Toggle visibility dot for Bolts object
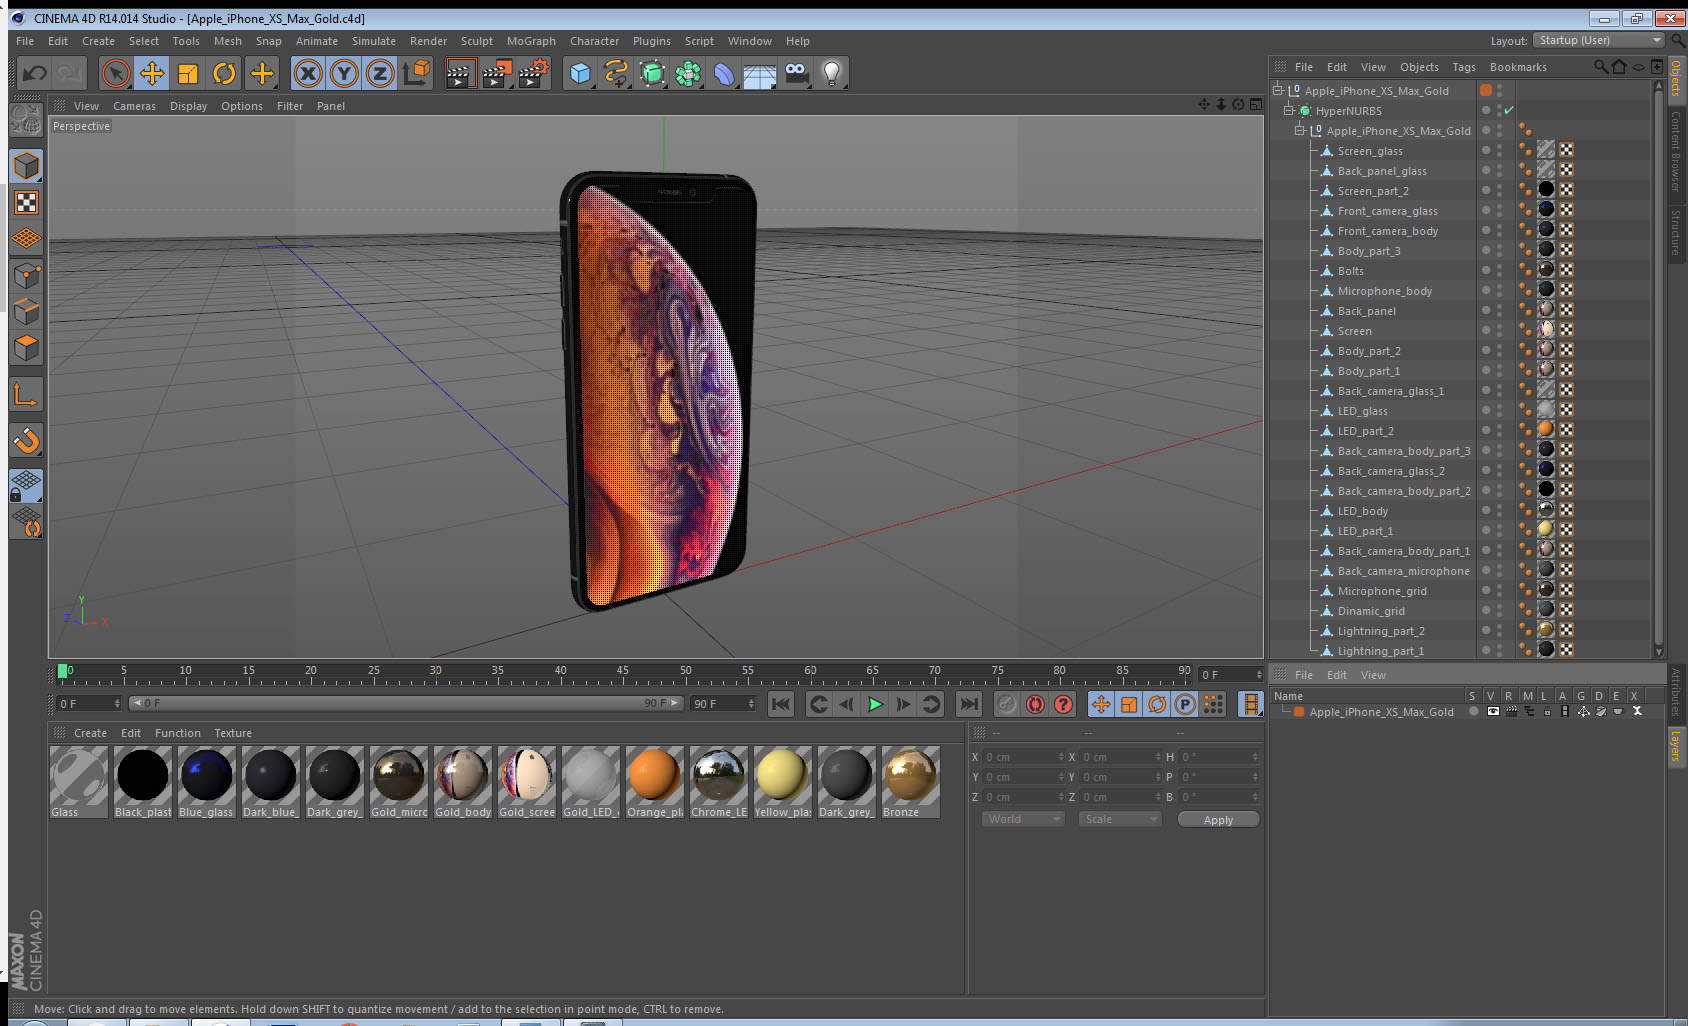Viewport: 1688px width, 1026px height. point(1486,270)
